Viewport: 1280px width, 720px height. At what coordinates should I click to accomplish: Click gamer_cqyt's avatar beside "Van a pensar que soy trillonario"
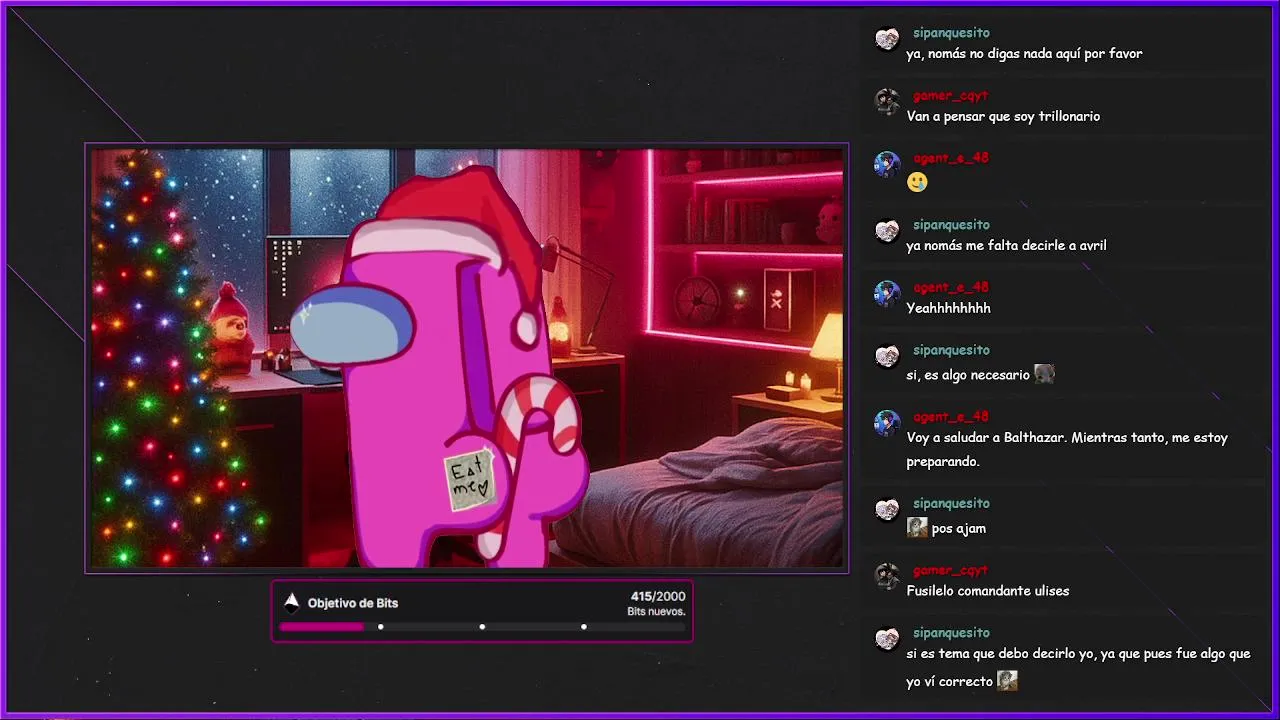[887, 101]
